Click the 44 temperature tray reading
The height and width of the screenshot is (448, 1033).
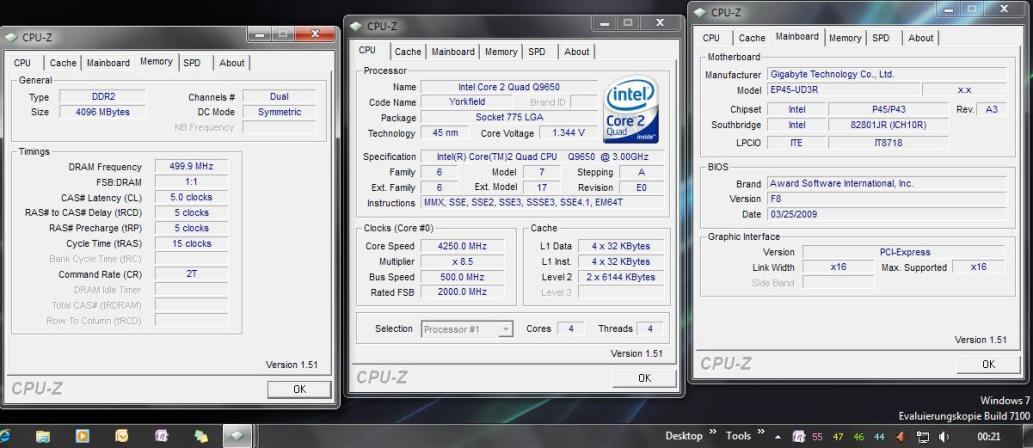(x=879, y=437)
